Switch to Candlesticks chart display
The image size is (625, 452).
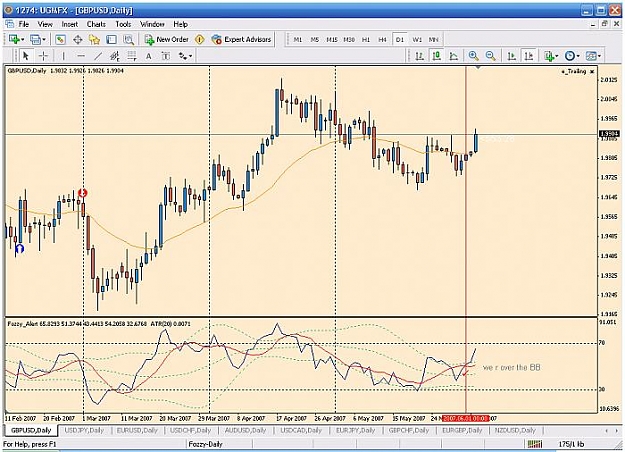436,56
